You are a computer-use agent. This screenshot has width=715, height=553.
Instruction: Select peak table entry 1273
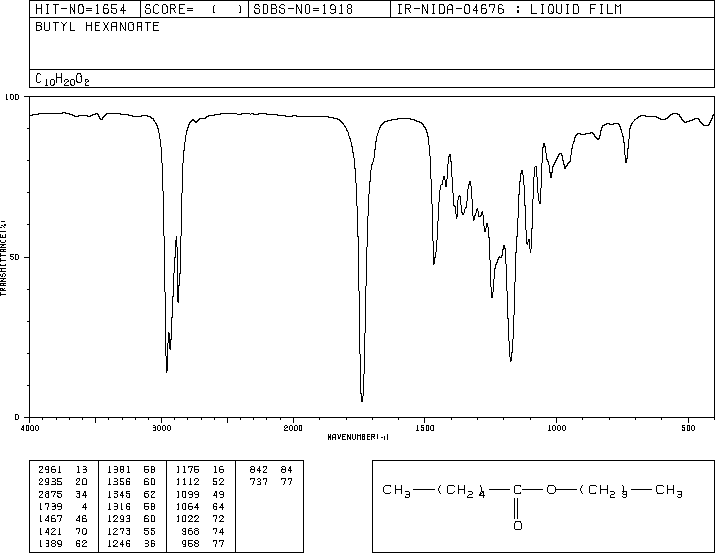coord(119,531)
